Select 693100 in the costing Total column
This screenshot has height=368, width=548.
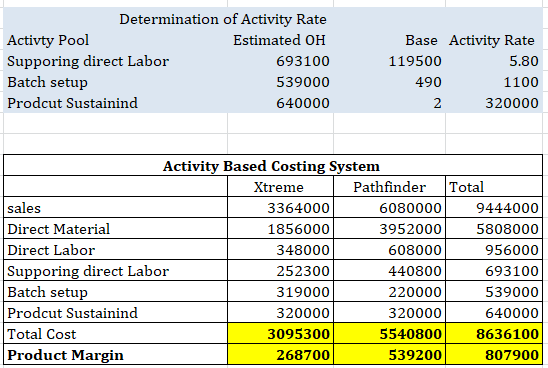pyautogui.click(x=512, y=271)
